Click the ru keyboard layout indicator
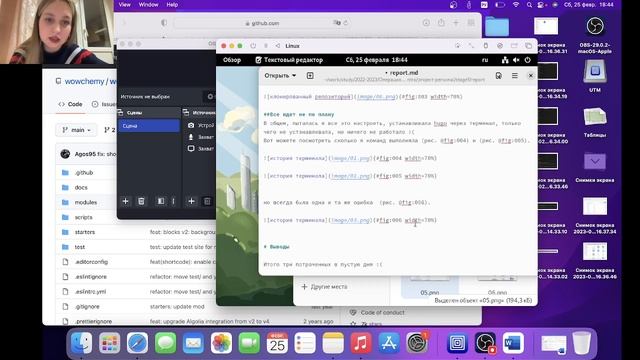Screen dimensions: 640x360 click(485, 60)
